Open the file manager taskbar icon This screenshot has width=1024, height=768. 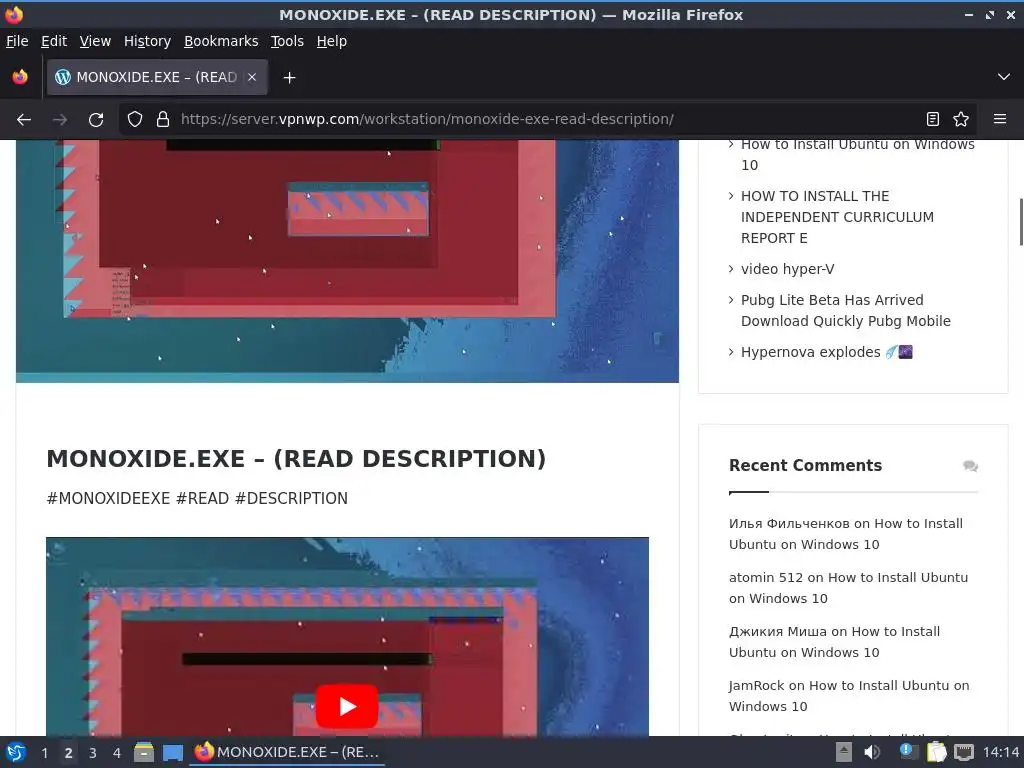click(144, 752)
